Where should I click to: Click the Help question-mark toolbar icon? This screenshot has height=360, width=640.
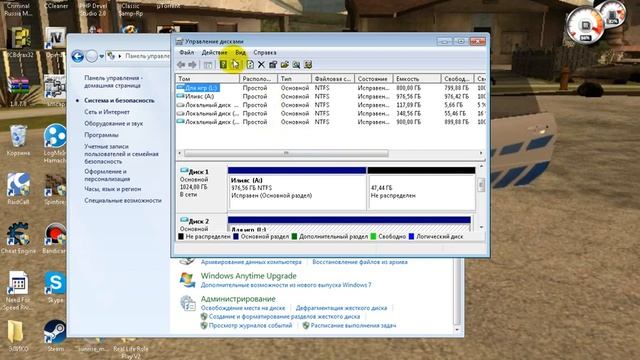coord(223,64)
